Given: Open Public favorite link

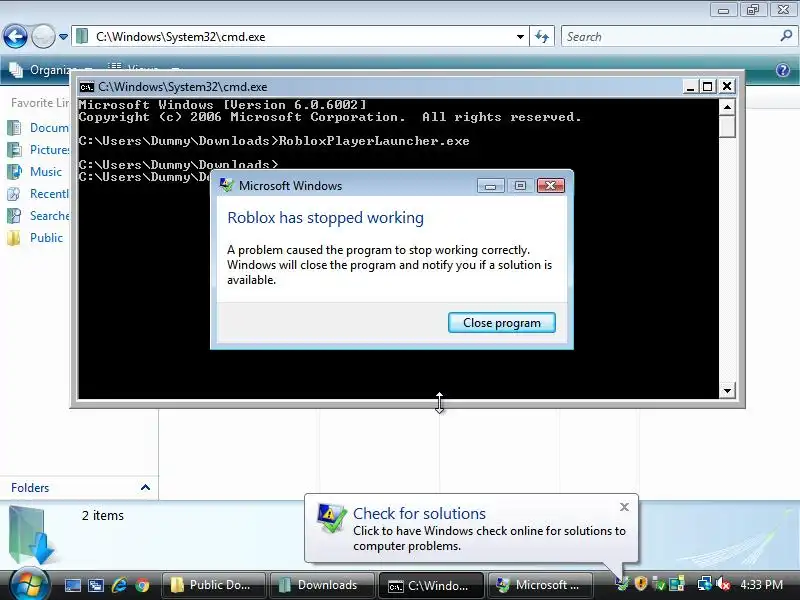Looking at the screenshot, I should click(x=35, y=238).
